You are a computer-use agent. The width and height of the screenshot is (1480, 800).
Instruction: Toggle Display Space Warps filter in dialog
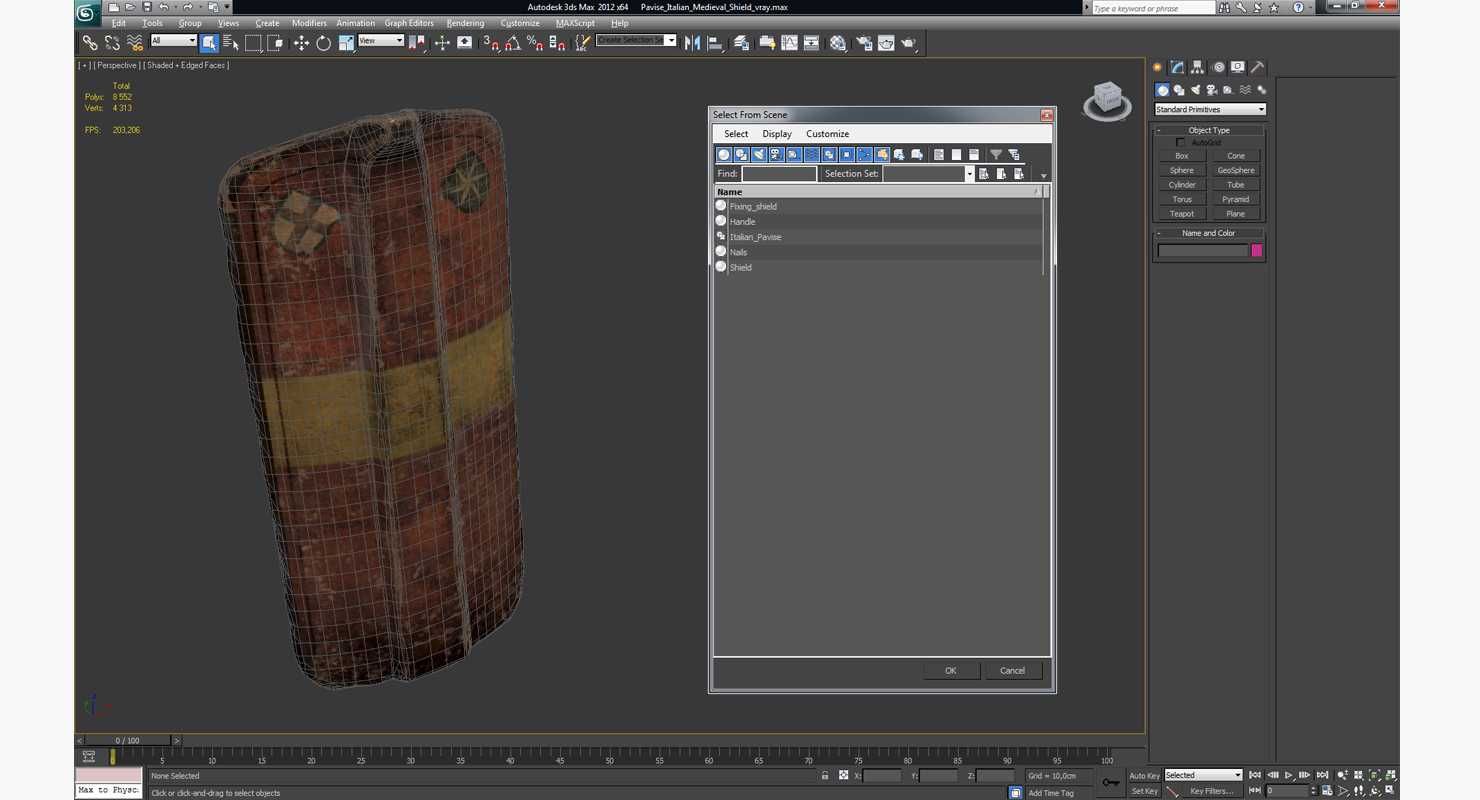[811, 154]
